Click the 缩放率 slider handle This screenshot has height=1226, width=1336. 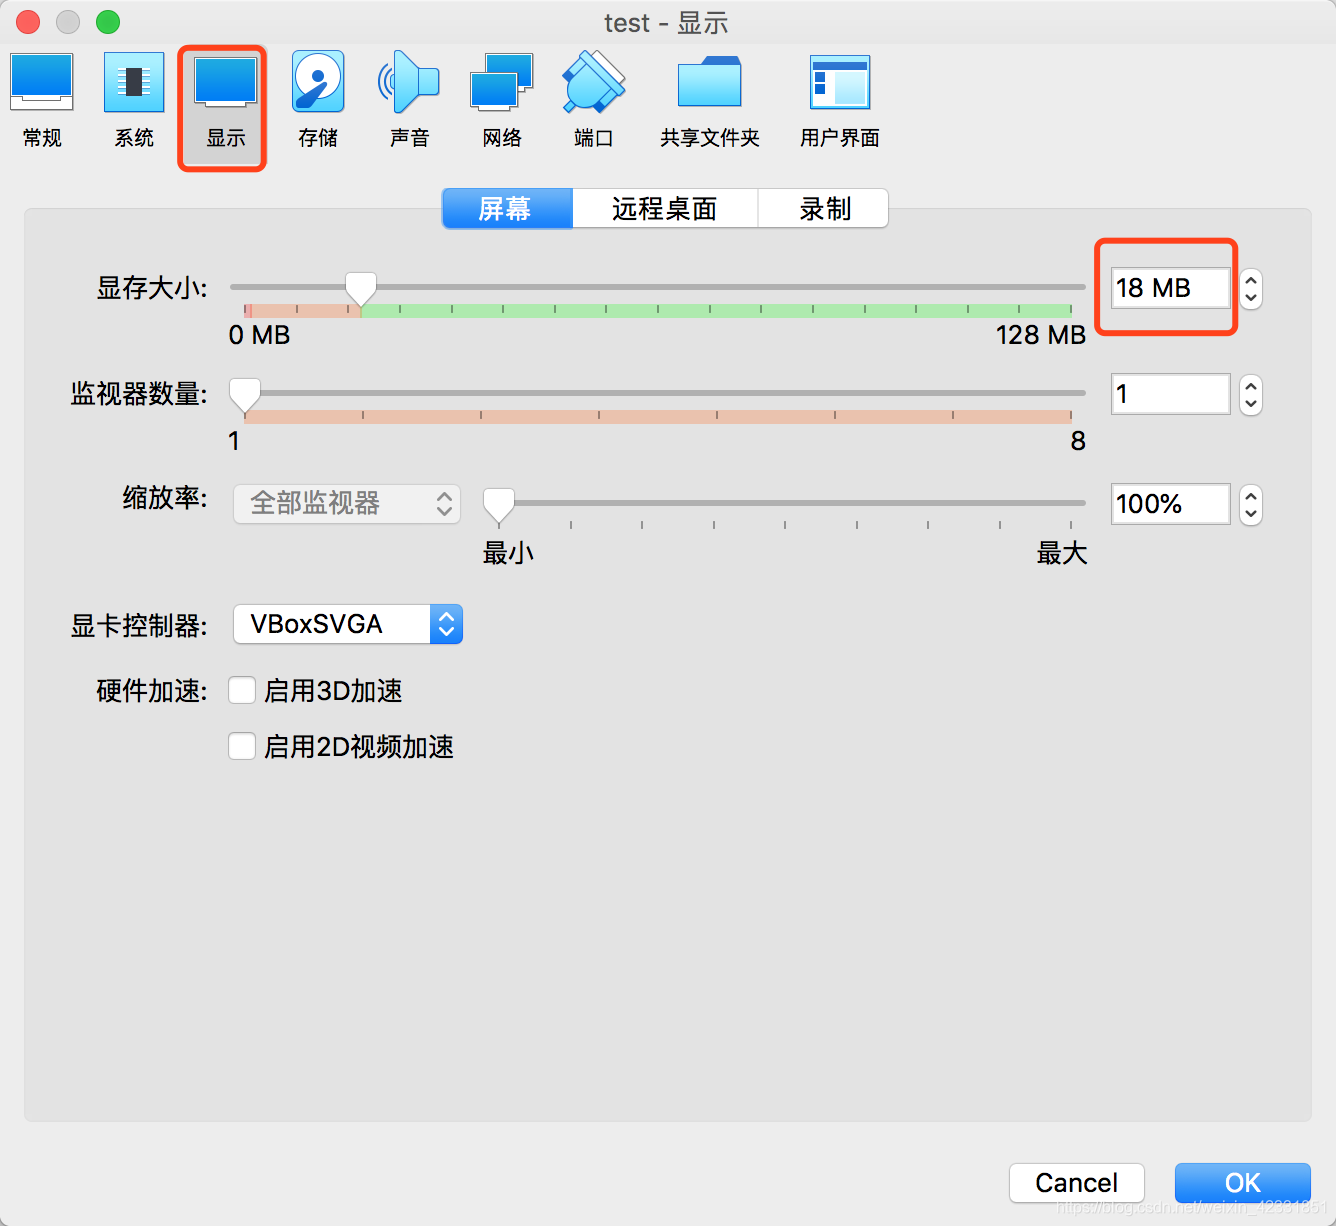coord(499,505)
